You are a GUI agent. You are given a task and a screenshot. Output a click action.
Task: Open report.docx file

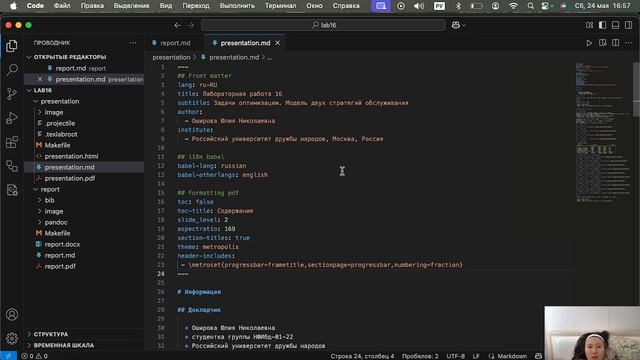[62, 244]
